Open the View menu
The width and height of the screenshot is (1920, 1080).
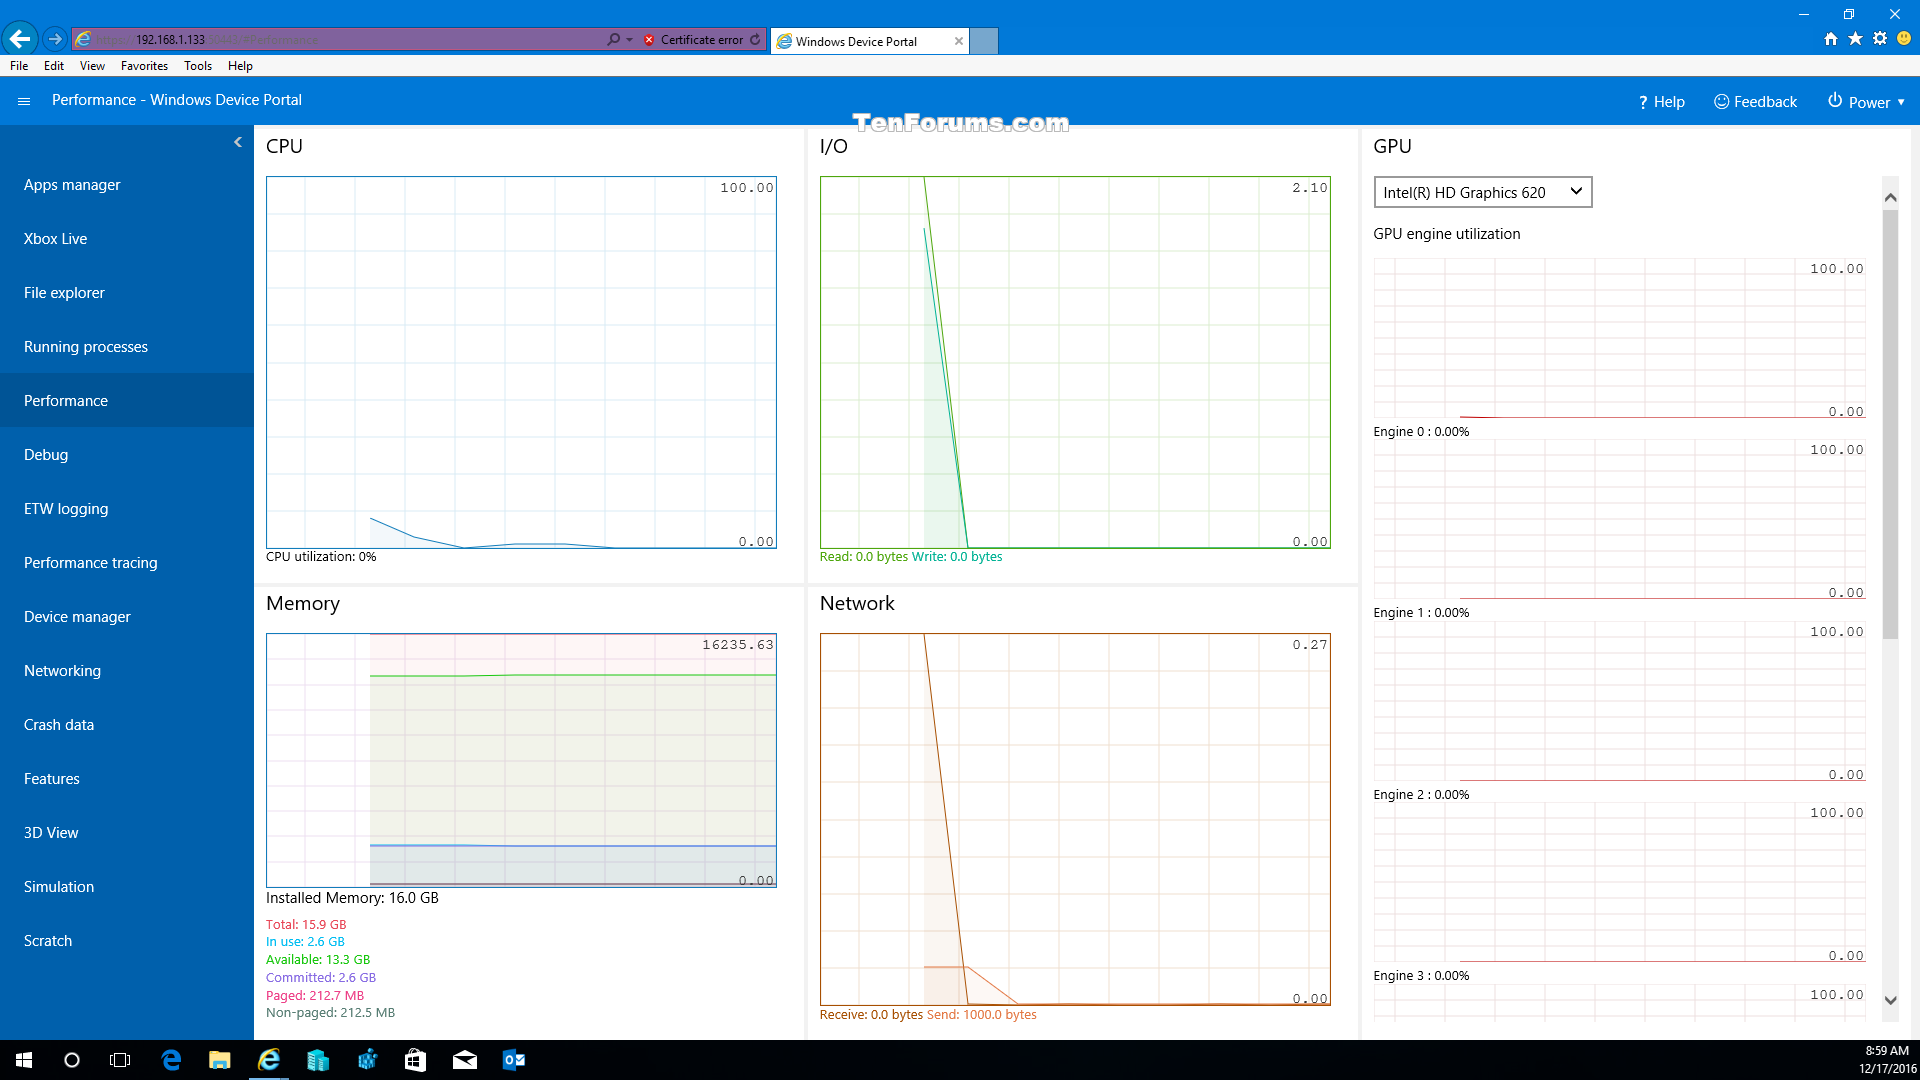[x=92, y=66]
